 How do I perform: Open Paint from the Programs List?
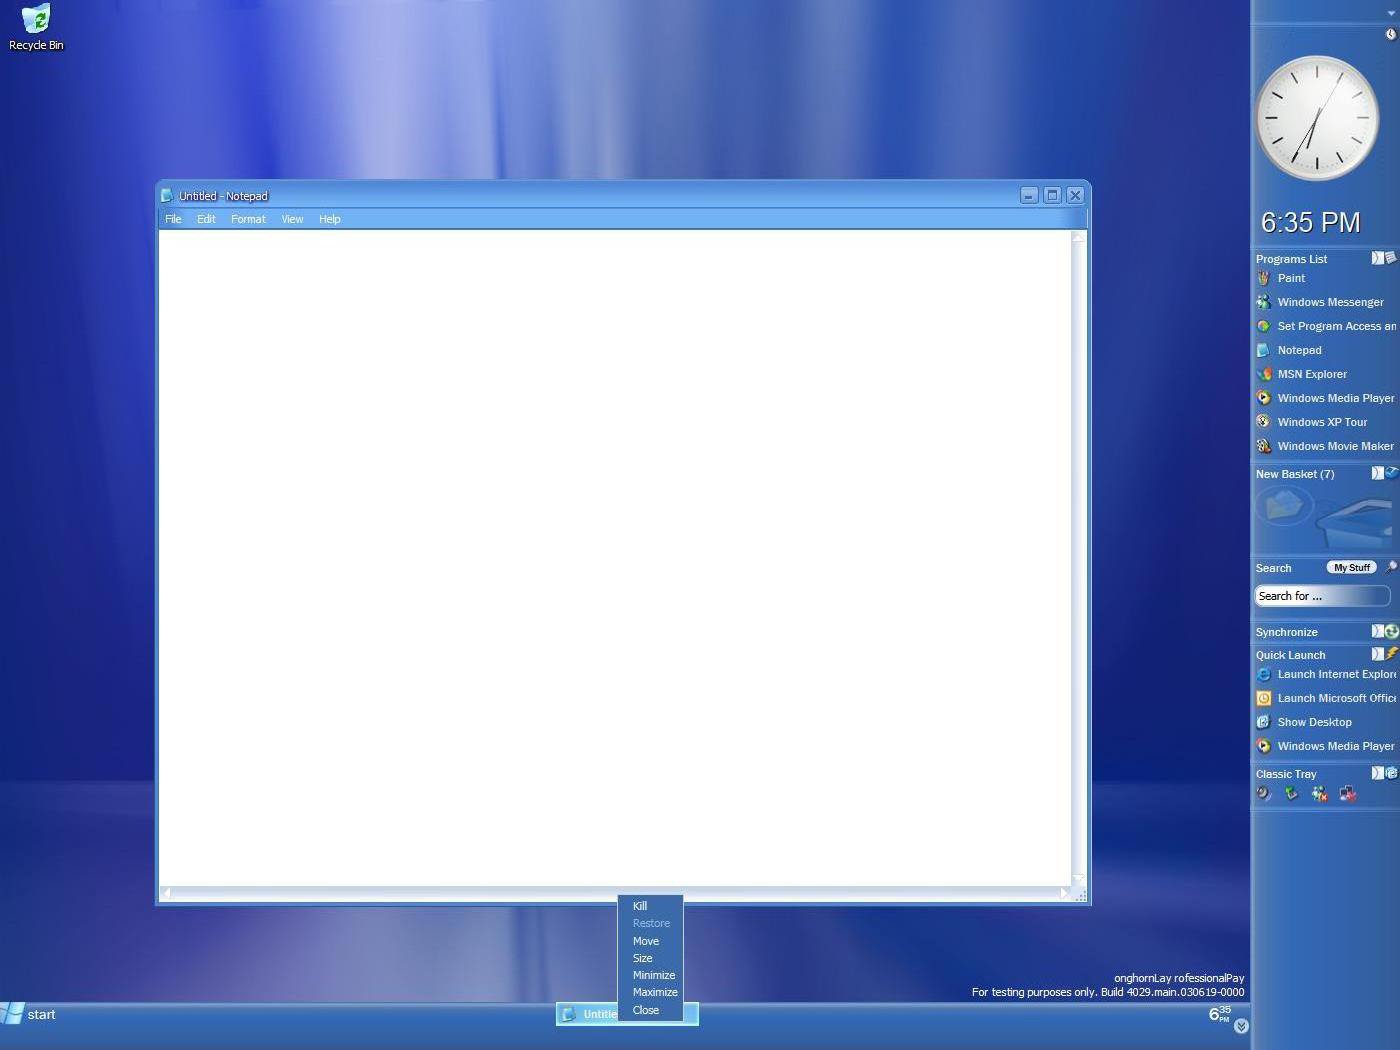(x=1290, y=278)
